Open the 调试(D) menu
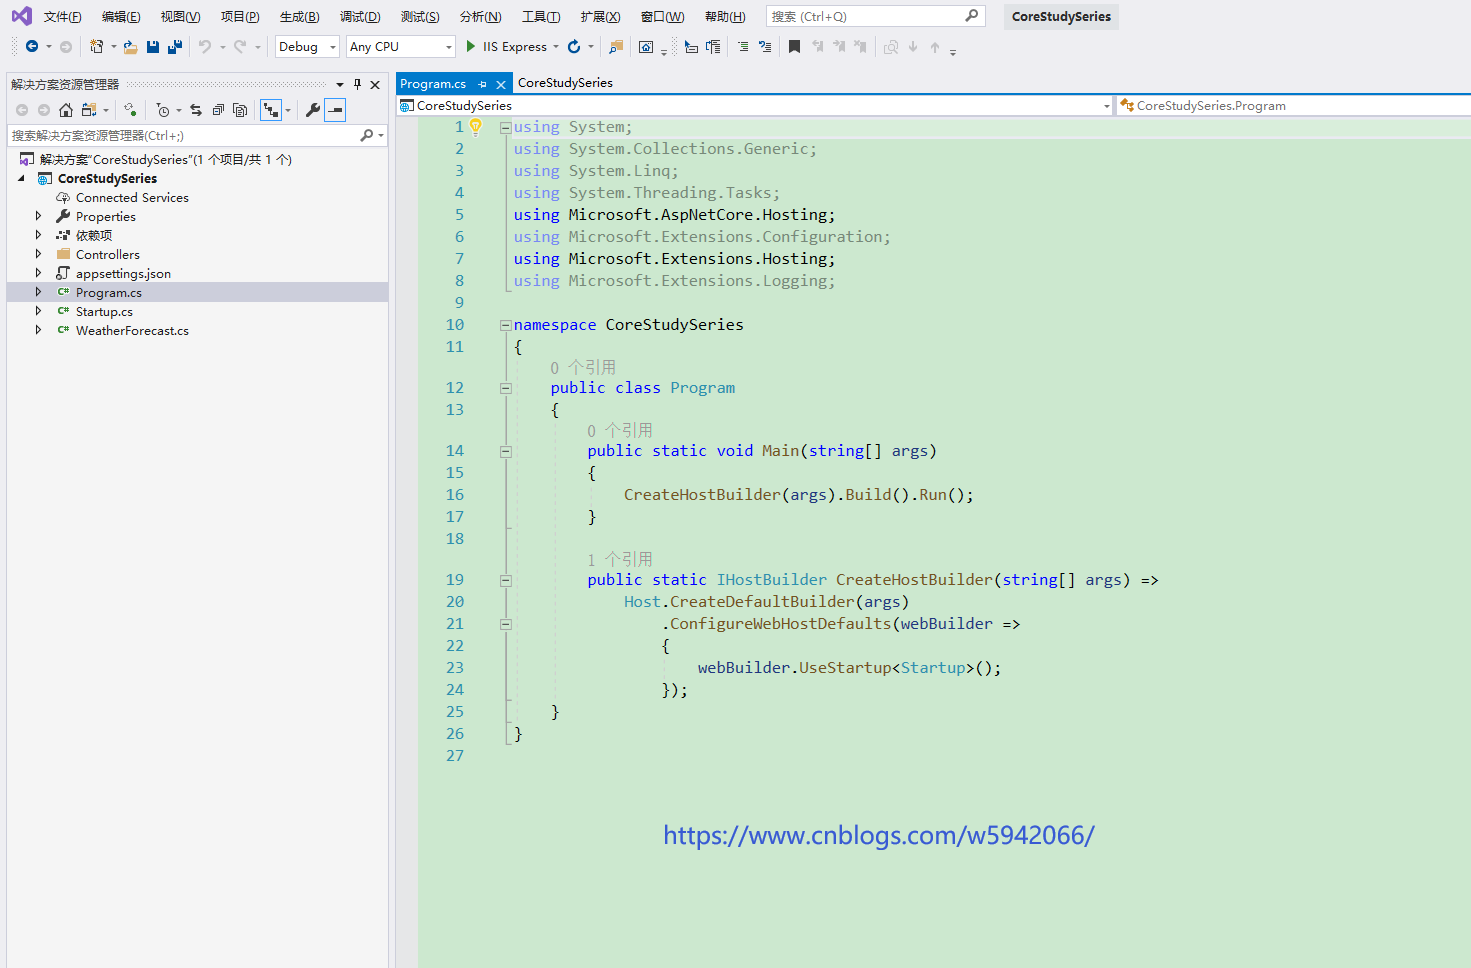 click(359, 17)
